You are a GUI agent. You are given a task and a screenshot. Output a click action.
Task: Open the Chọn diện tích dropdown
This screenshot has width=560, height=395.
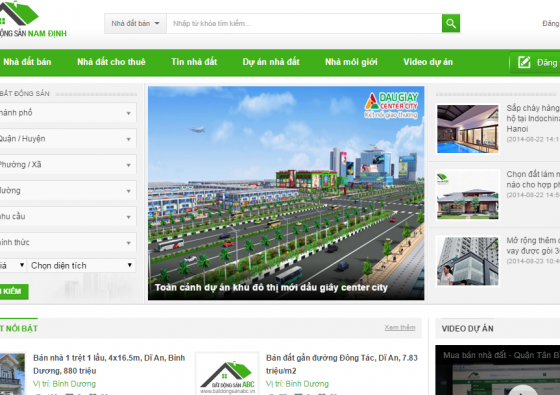82,265
